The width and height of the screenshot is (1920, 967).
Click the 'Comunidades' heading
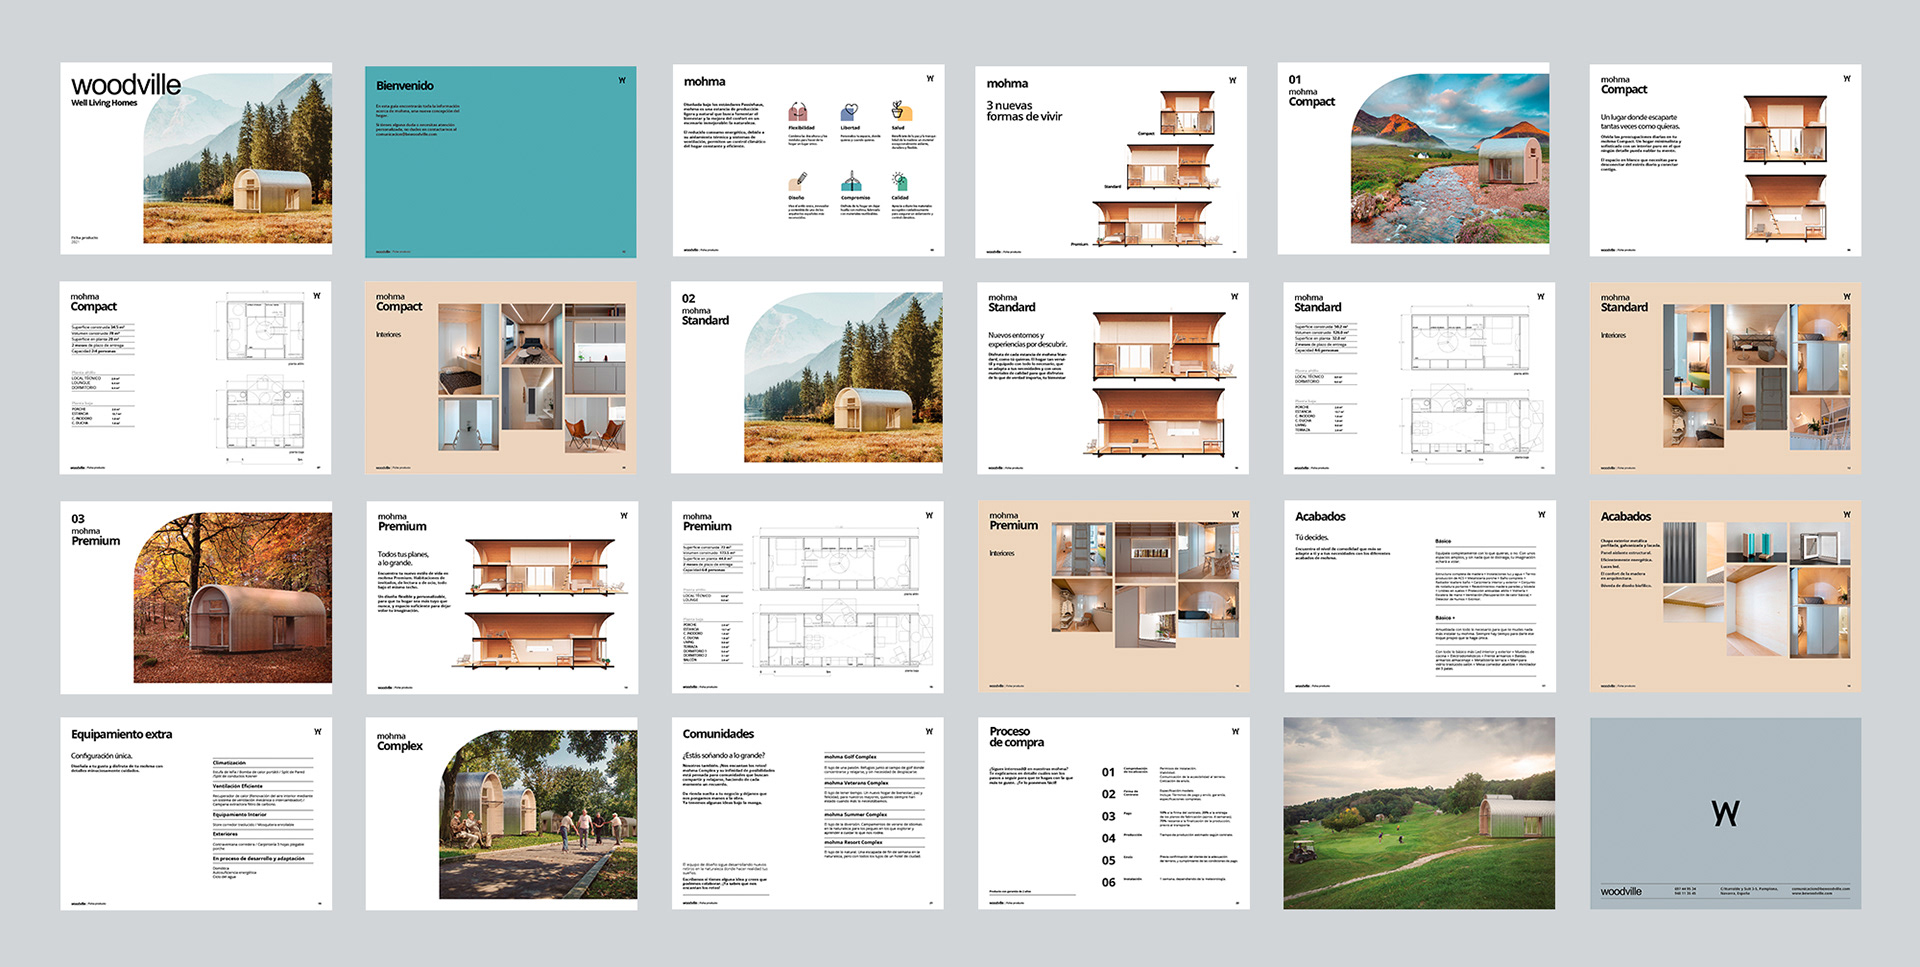[x=718, y=734]
